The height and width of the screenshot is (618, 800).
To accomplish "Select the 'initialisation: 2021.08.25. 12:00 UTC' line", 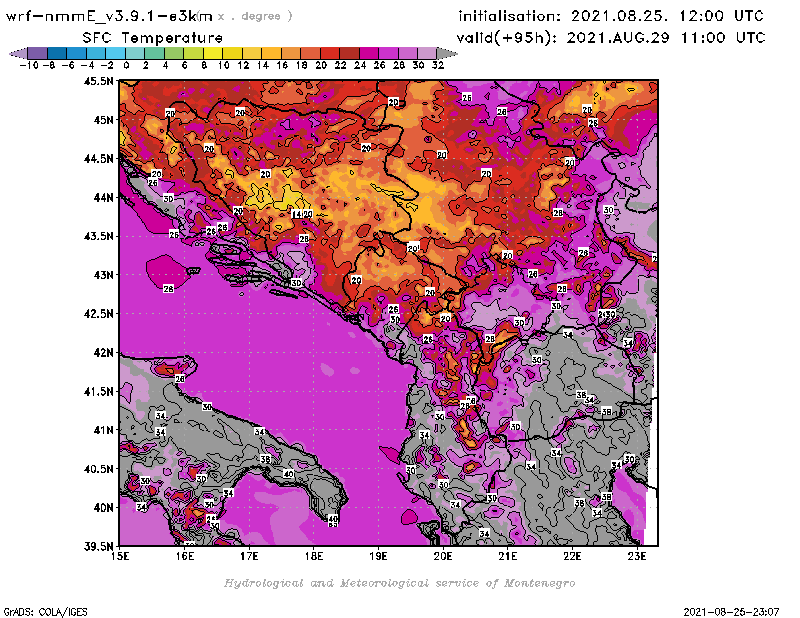I will (611, 16).
